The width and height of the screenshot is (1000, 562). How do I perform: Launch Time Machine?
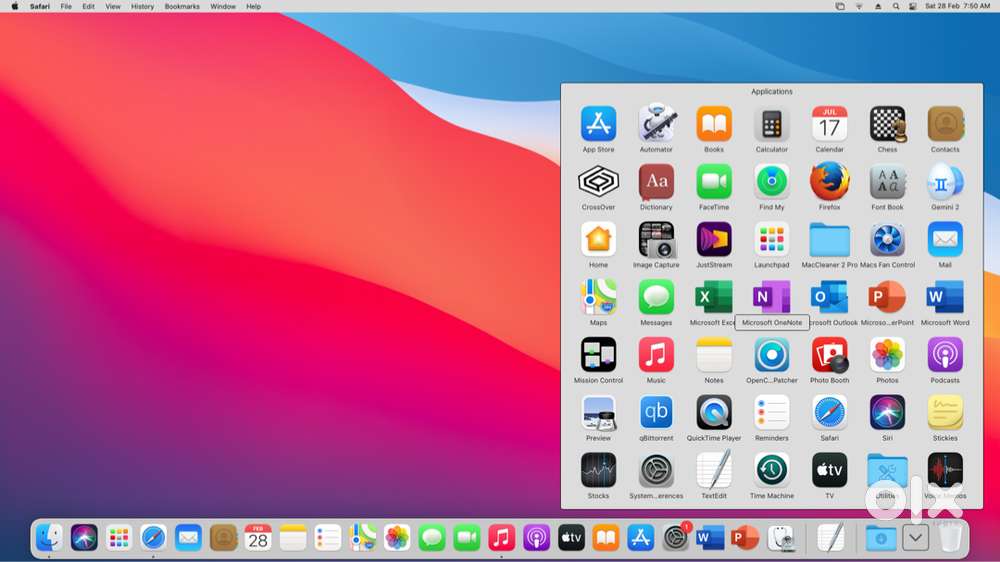(771, 470)
